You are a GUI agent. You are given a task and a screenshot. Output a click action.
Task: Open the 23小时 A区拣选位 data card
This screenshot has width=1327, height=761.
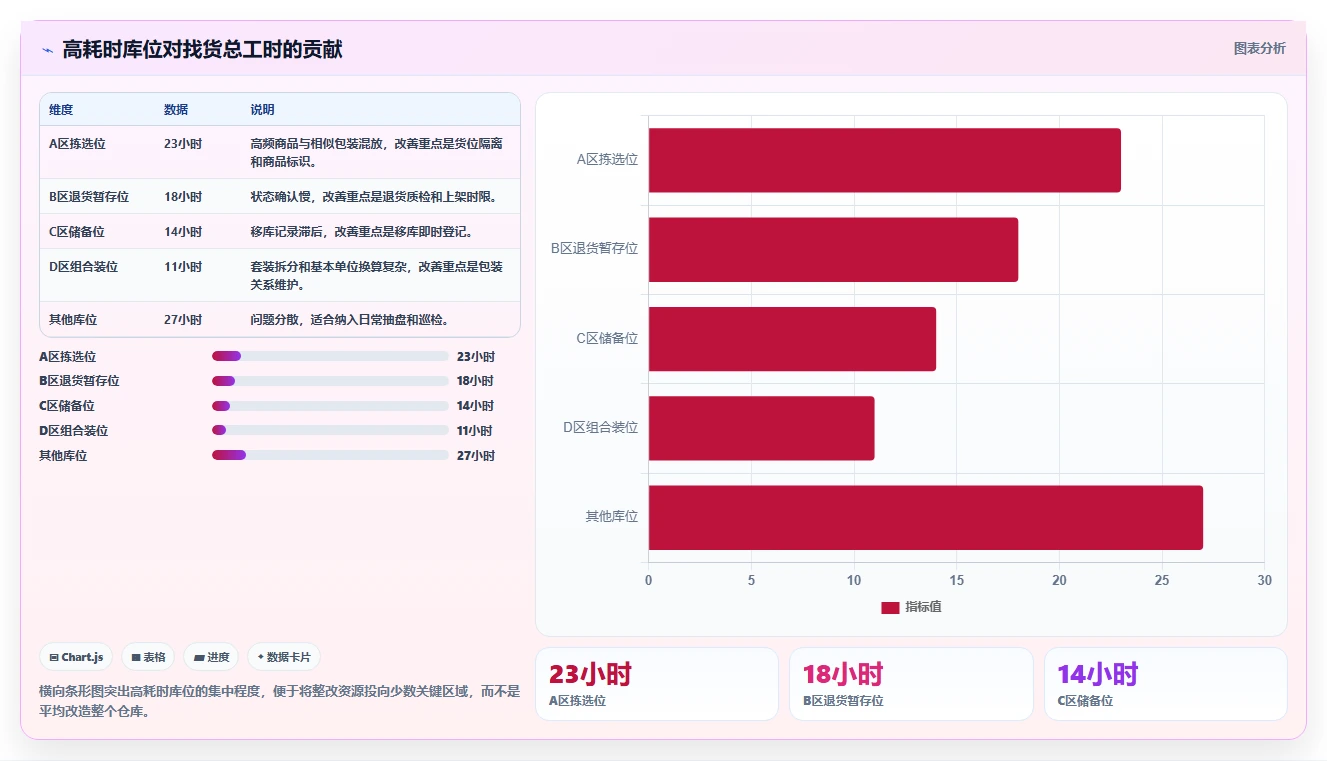(x=657, y=684)
